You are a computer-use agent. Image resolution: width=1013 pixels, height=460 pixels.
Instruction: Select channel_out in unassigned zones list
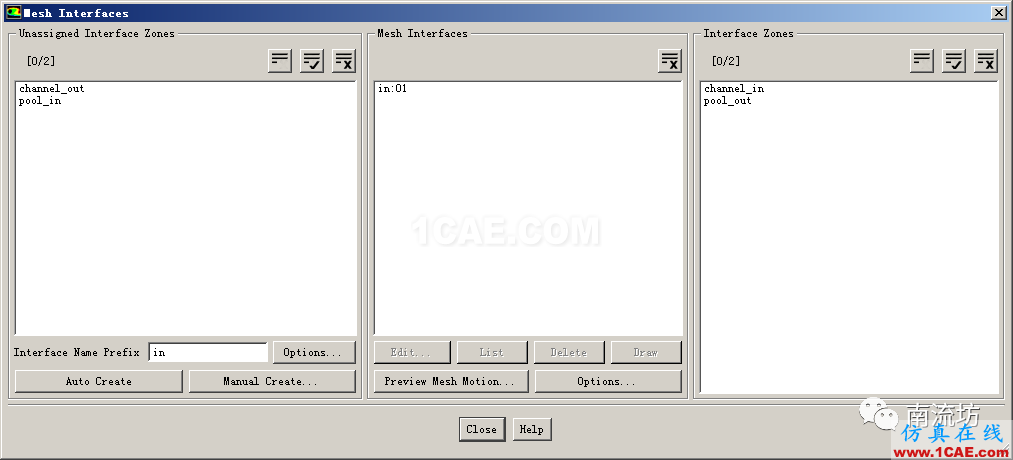[x=52, y=89]
